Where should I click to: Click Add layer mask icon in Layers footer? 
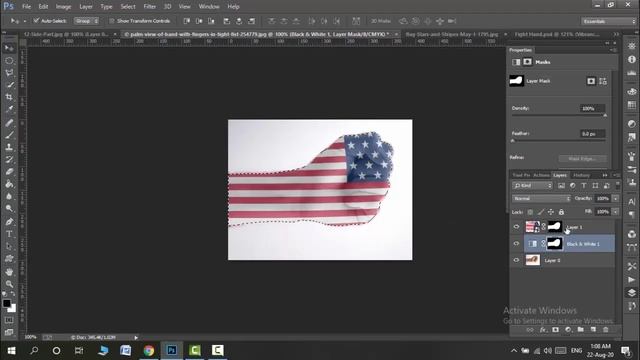coord(555,330)
